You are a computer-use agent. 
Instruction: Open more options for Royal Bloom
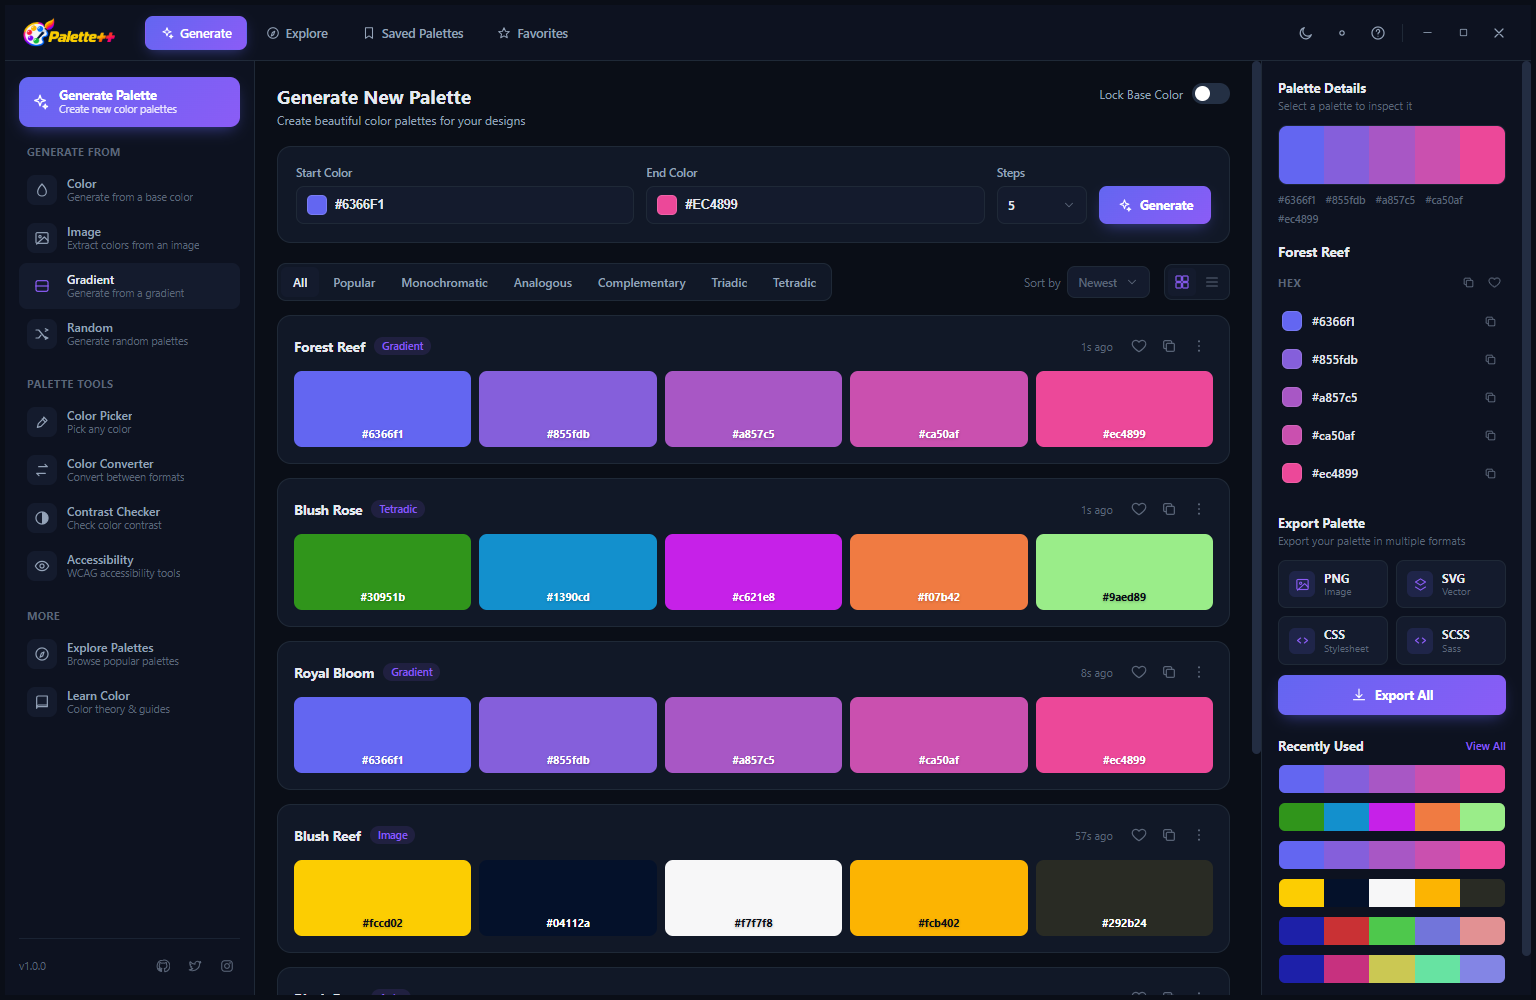(1199, 672)
